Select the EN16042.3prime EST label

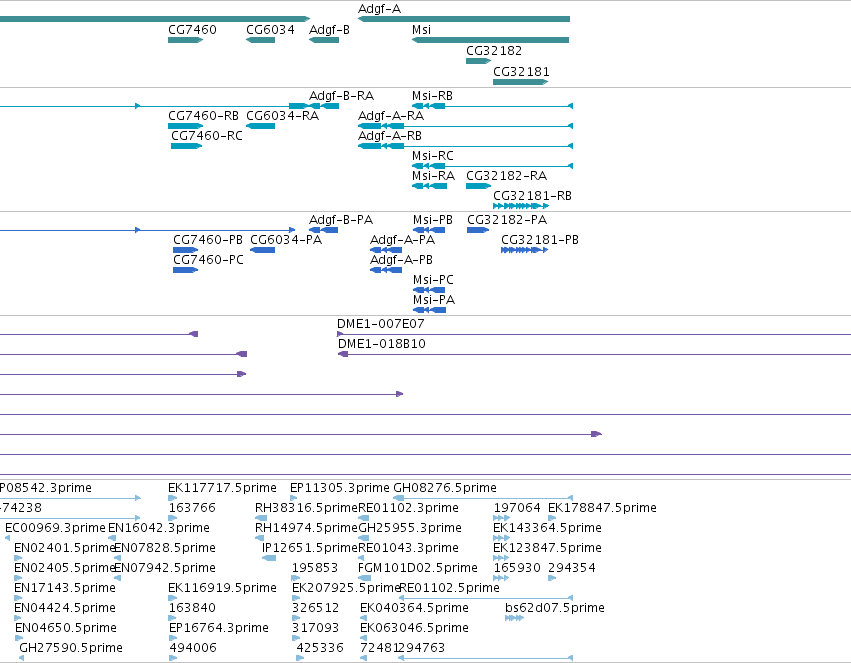click(159, 528)
